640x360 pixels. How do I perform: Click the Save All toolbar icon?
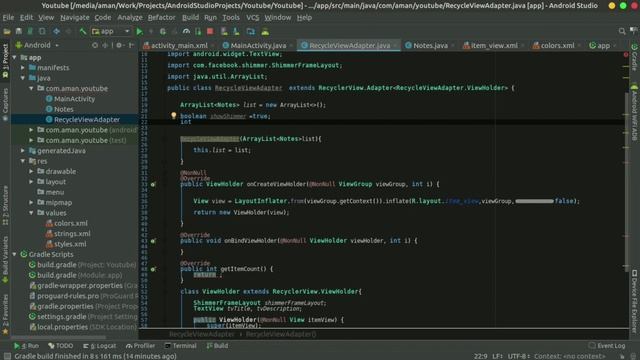19,31
